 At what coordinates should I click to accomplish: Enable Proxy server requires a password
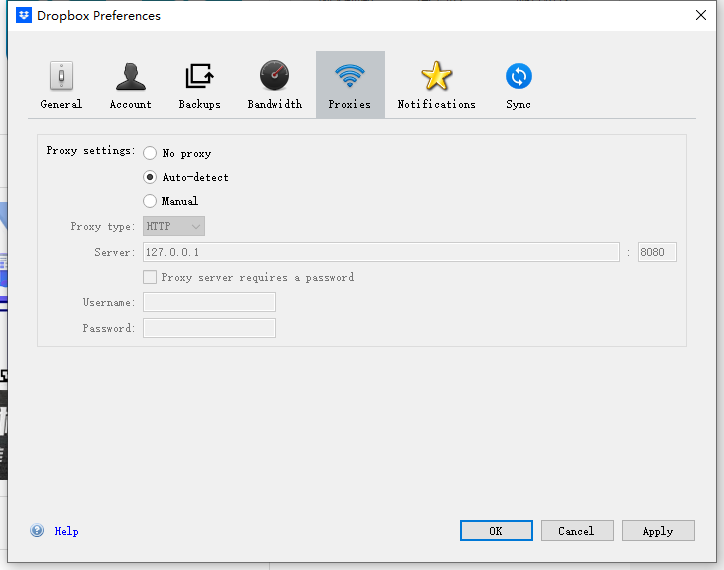(150, 277)
